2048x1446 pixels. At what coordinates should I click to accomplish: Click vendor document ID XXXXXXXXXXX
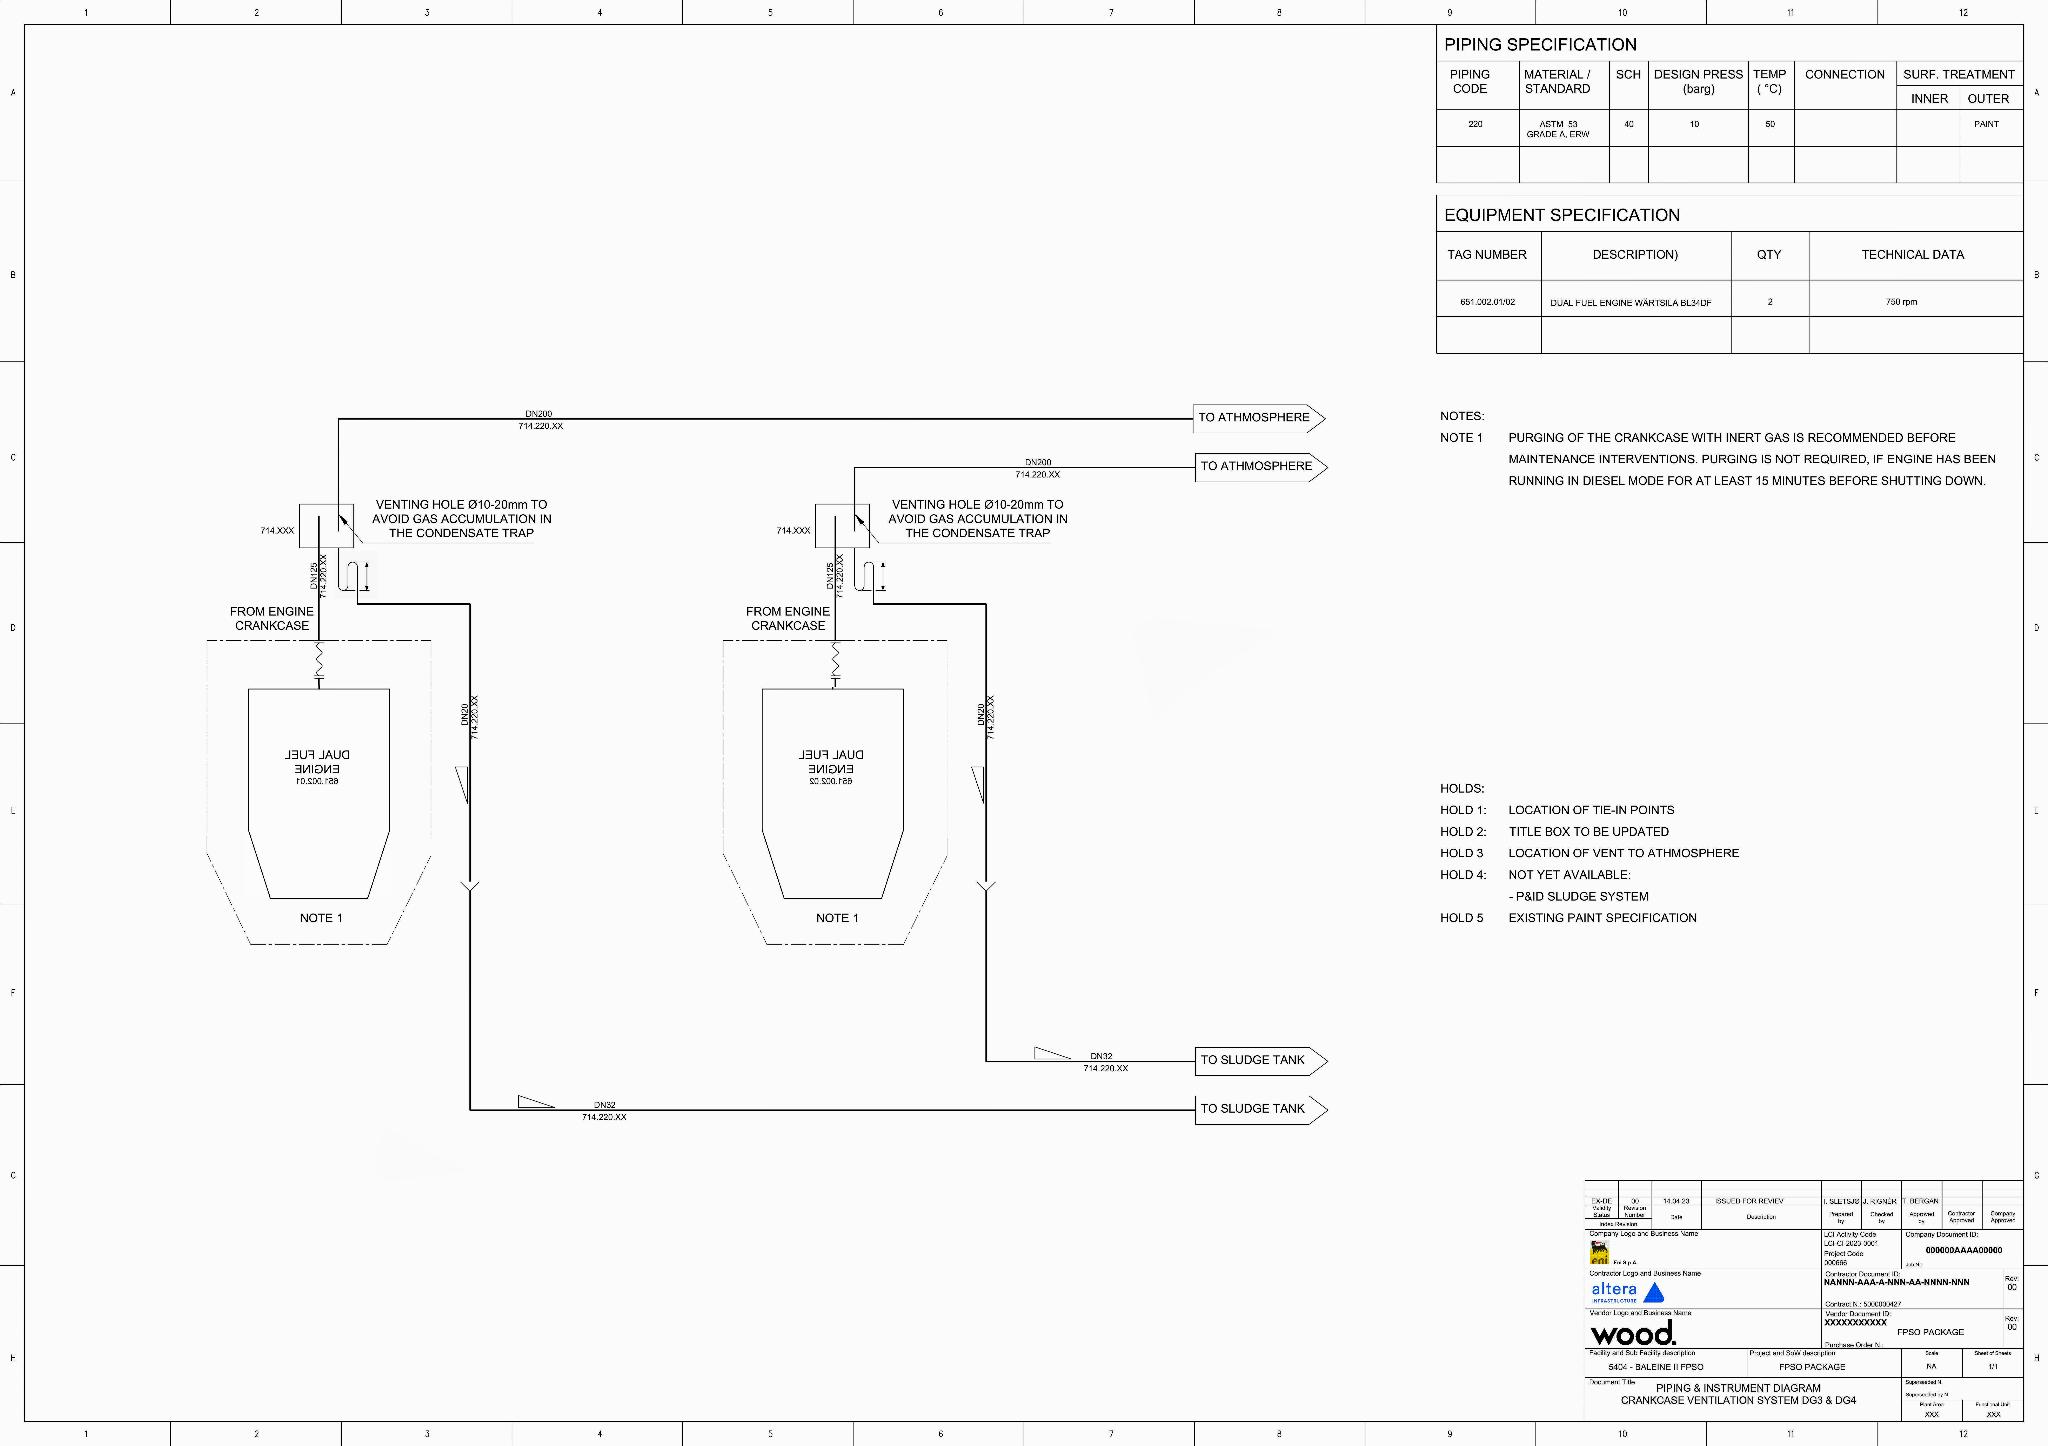click(x=1855, y=1323)
